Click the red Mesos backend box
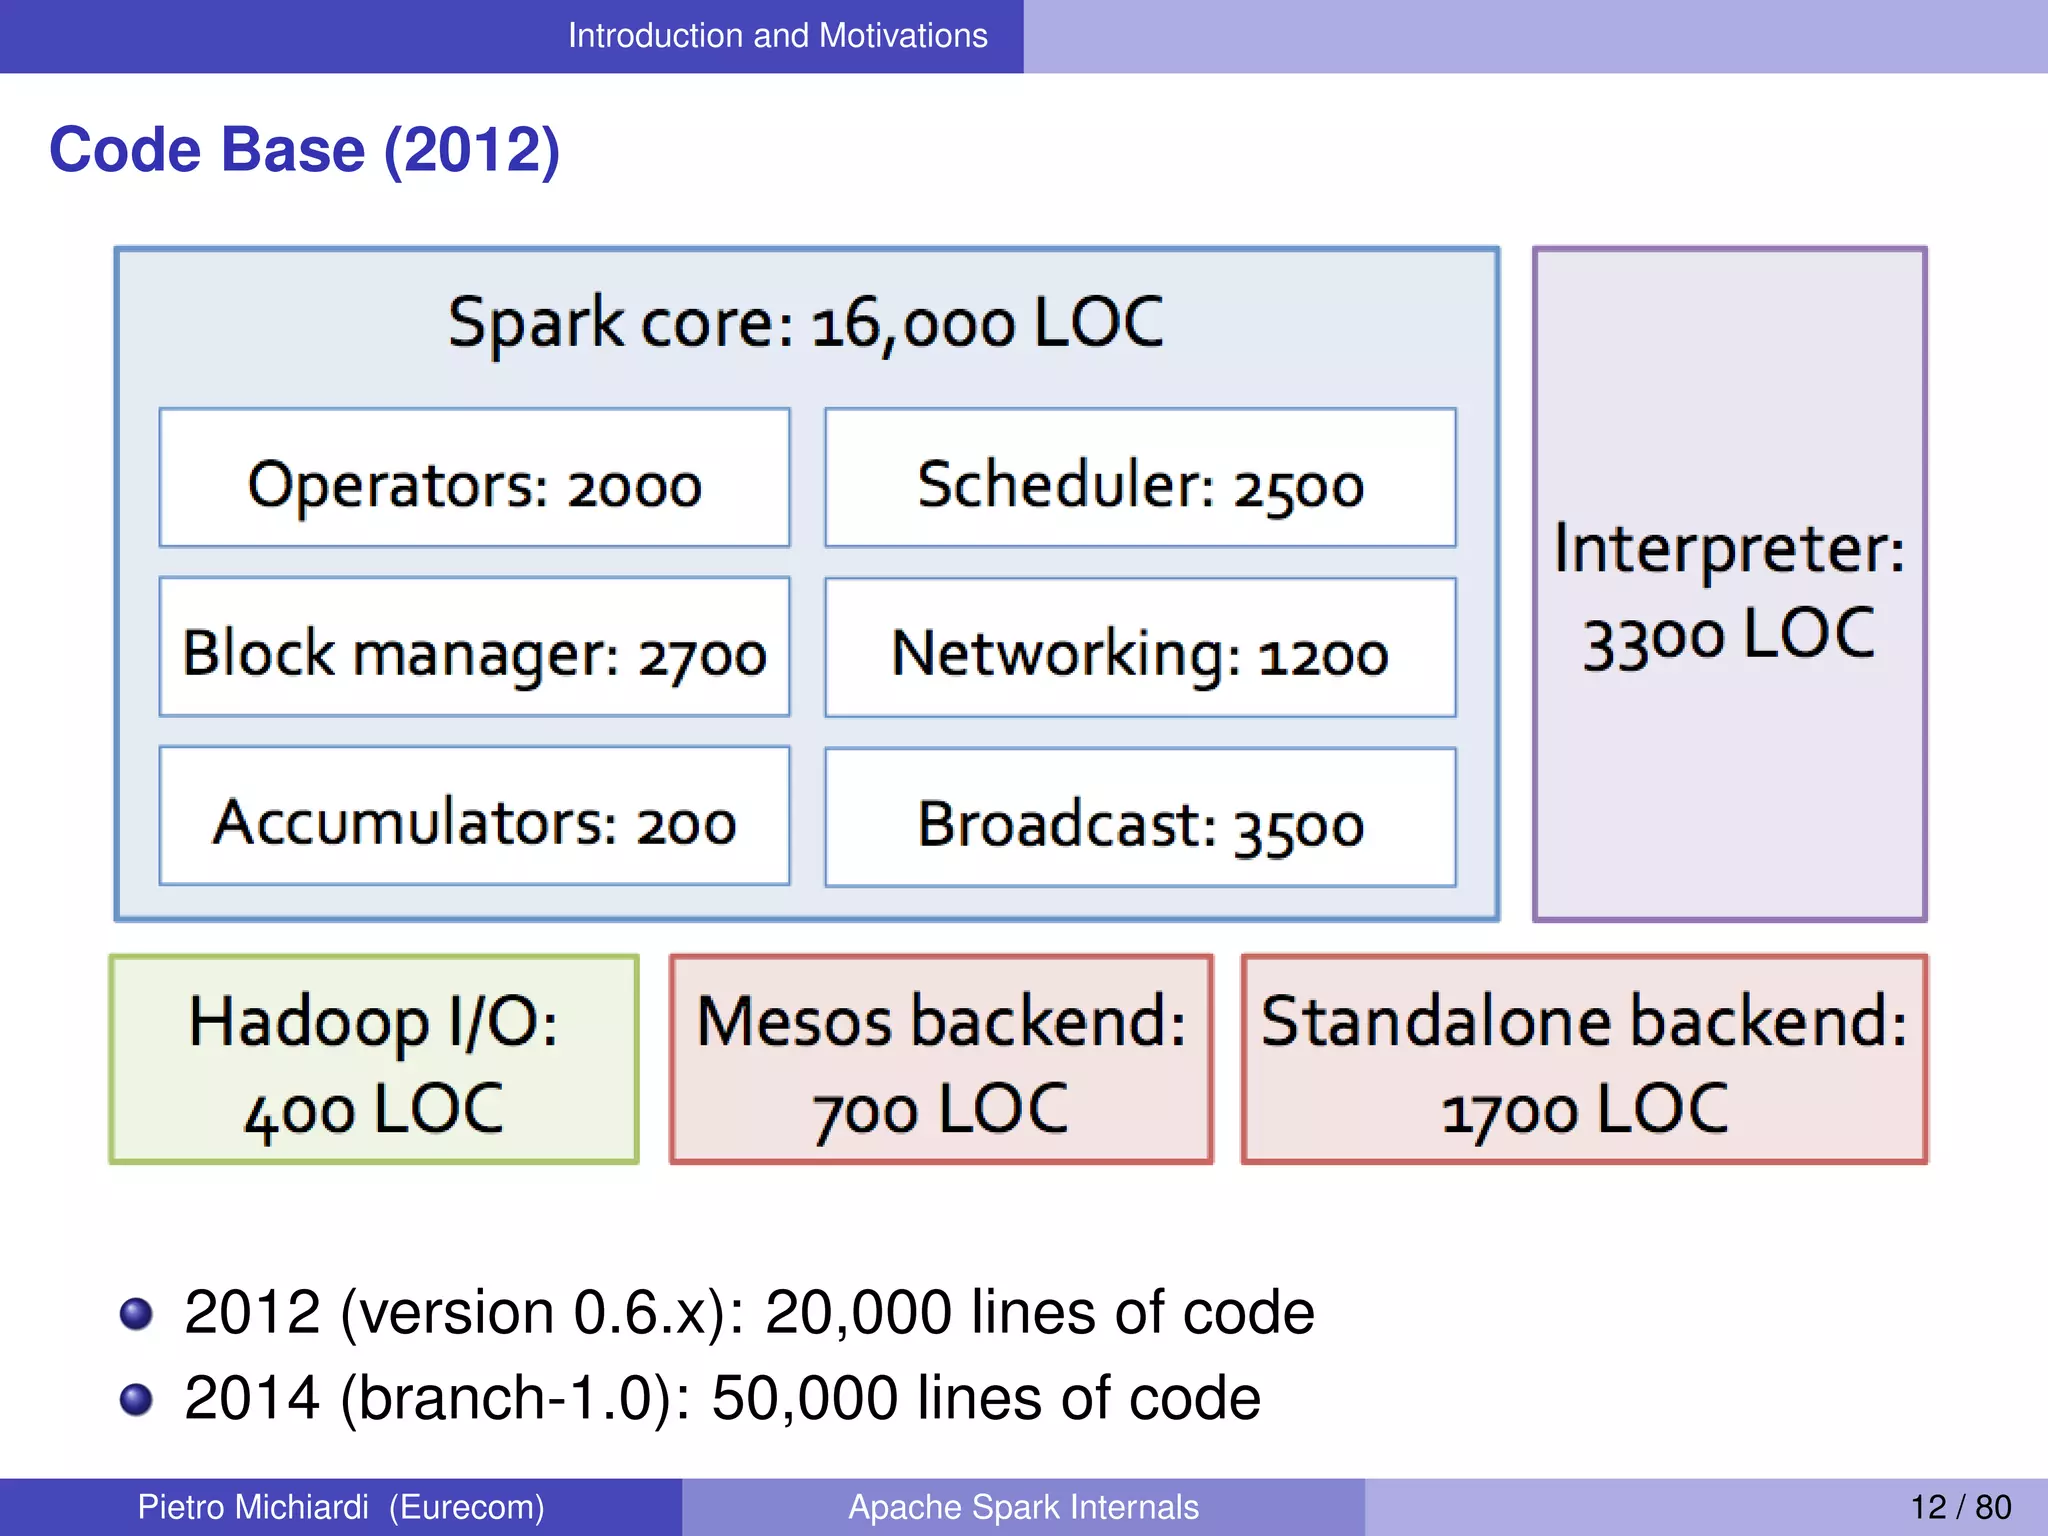 coord(941,1059)
